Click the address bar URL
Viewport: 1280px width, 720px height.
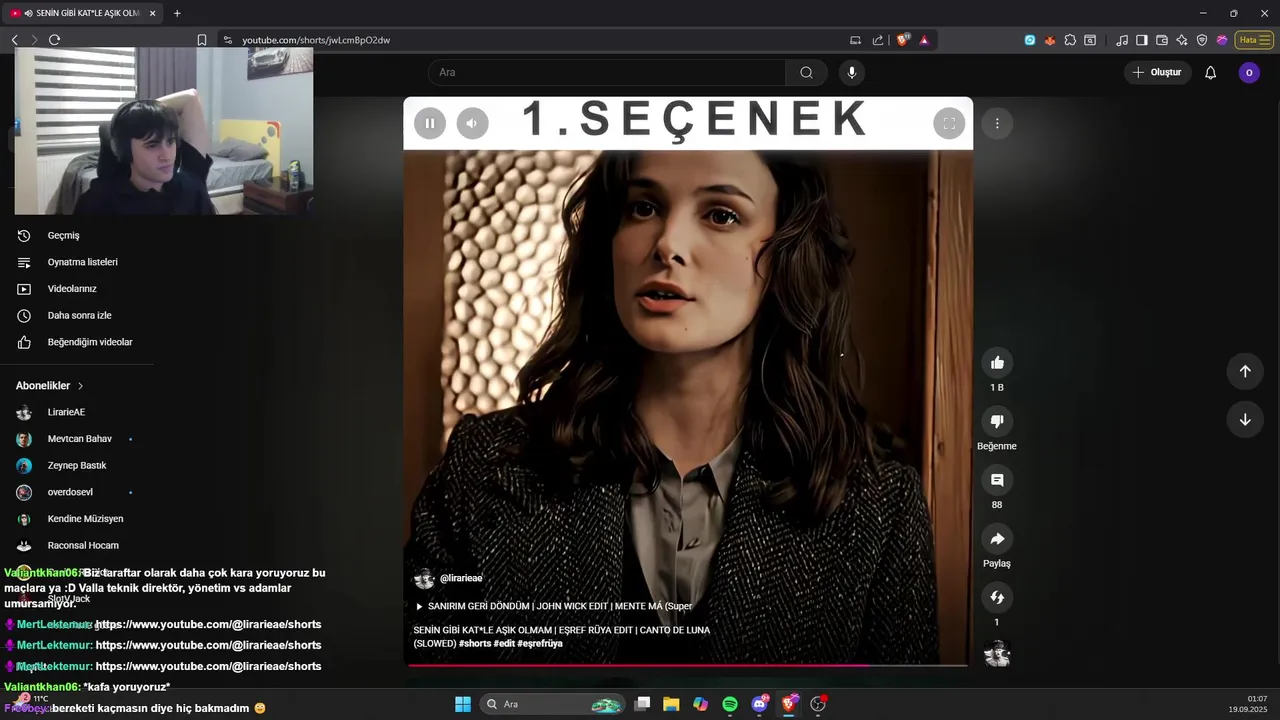tap(316, 40)
